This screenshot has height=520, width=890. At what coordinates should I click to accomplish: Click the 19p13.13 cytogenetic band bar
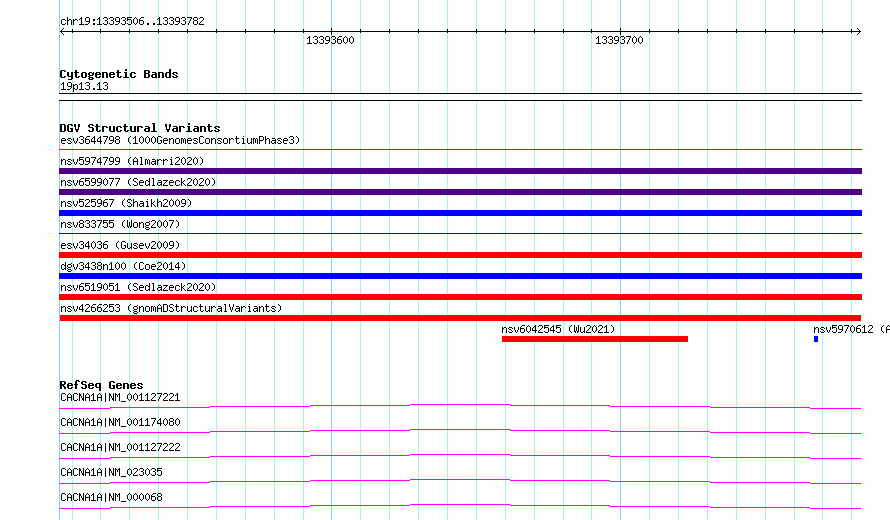pos(460,97)
